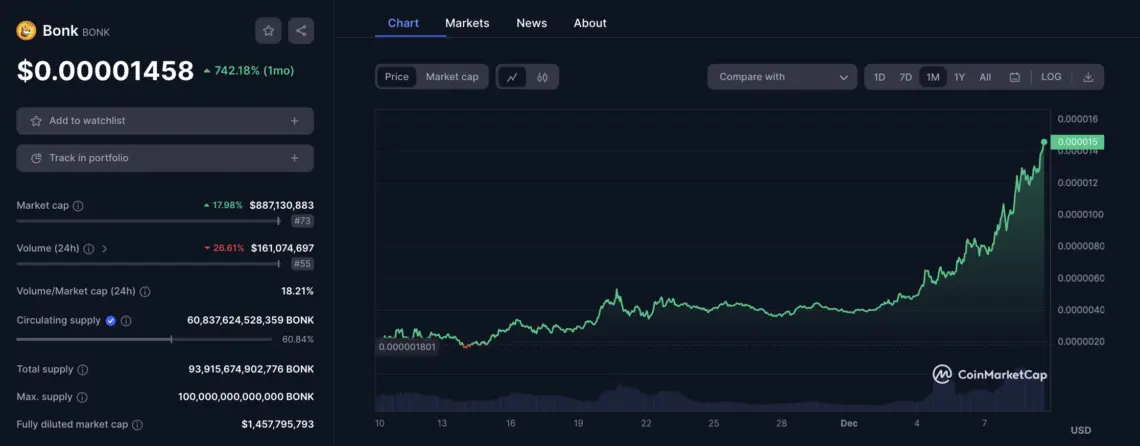The height and width of the screenshot is (446, 1140).
Task: Expand Volume (24h) chevron arrow
Action: (x=105, y=249)
